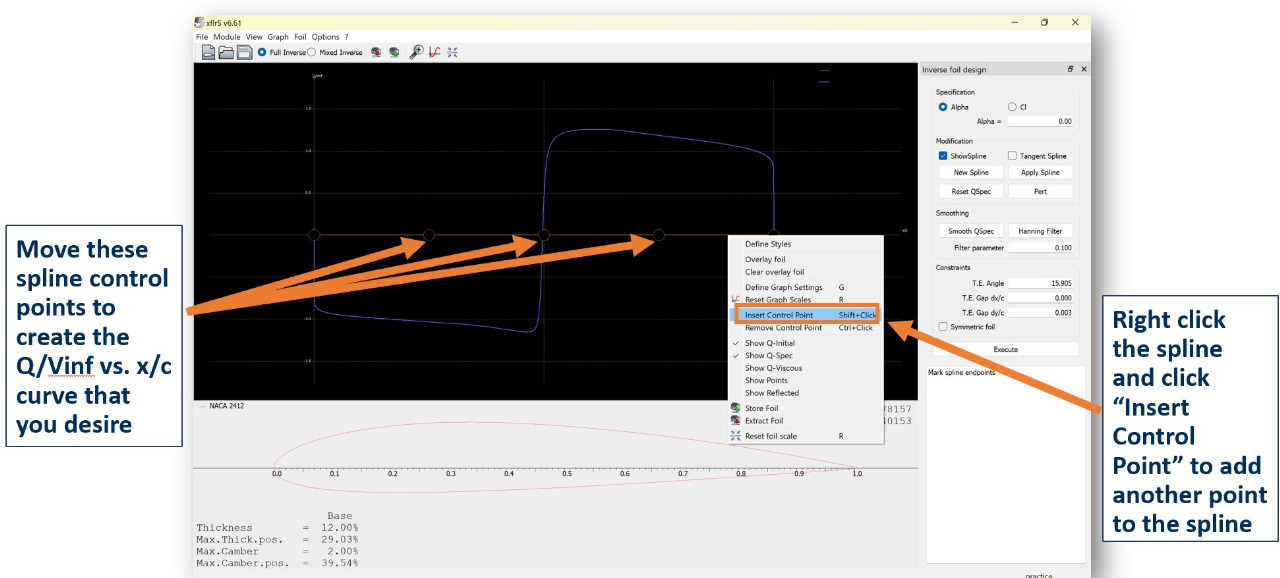The image size is (1280, 578).
Task: Click the T.E. Angle input field
Action: pyautogui.click(x=1040, y=283)
